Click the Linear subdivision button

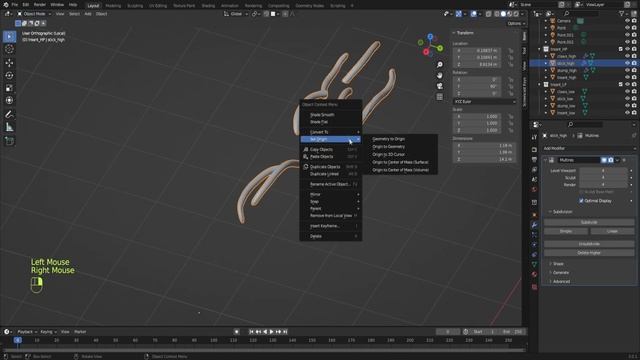tap(612, 231)
